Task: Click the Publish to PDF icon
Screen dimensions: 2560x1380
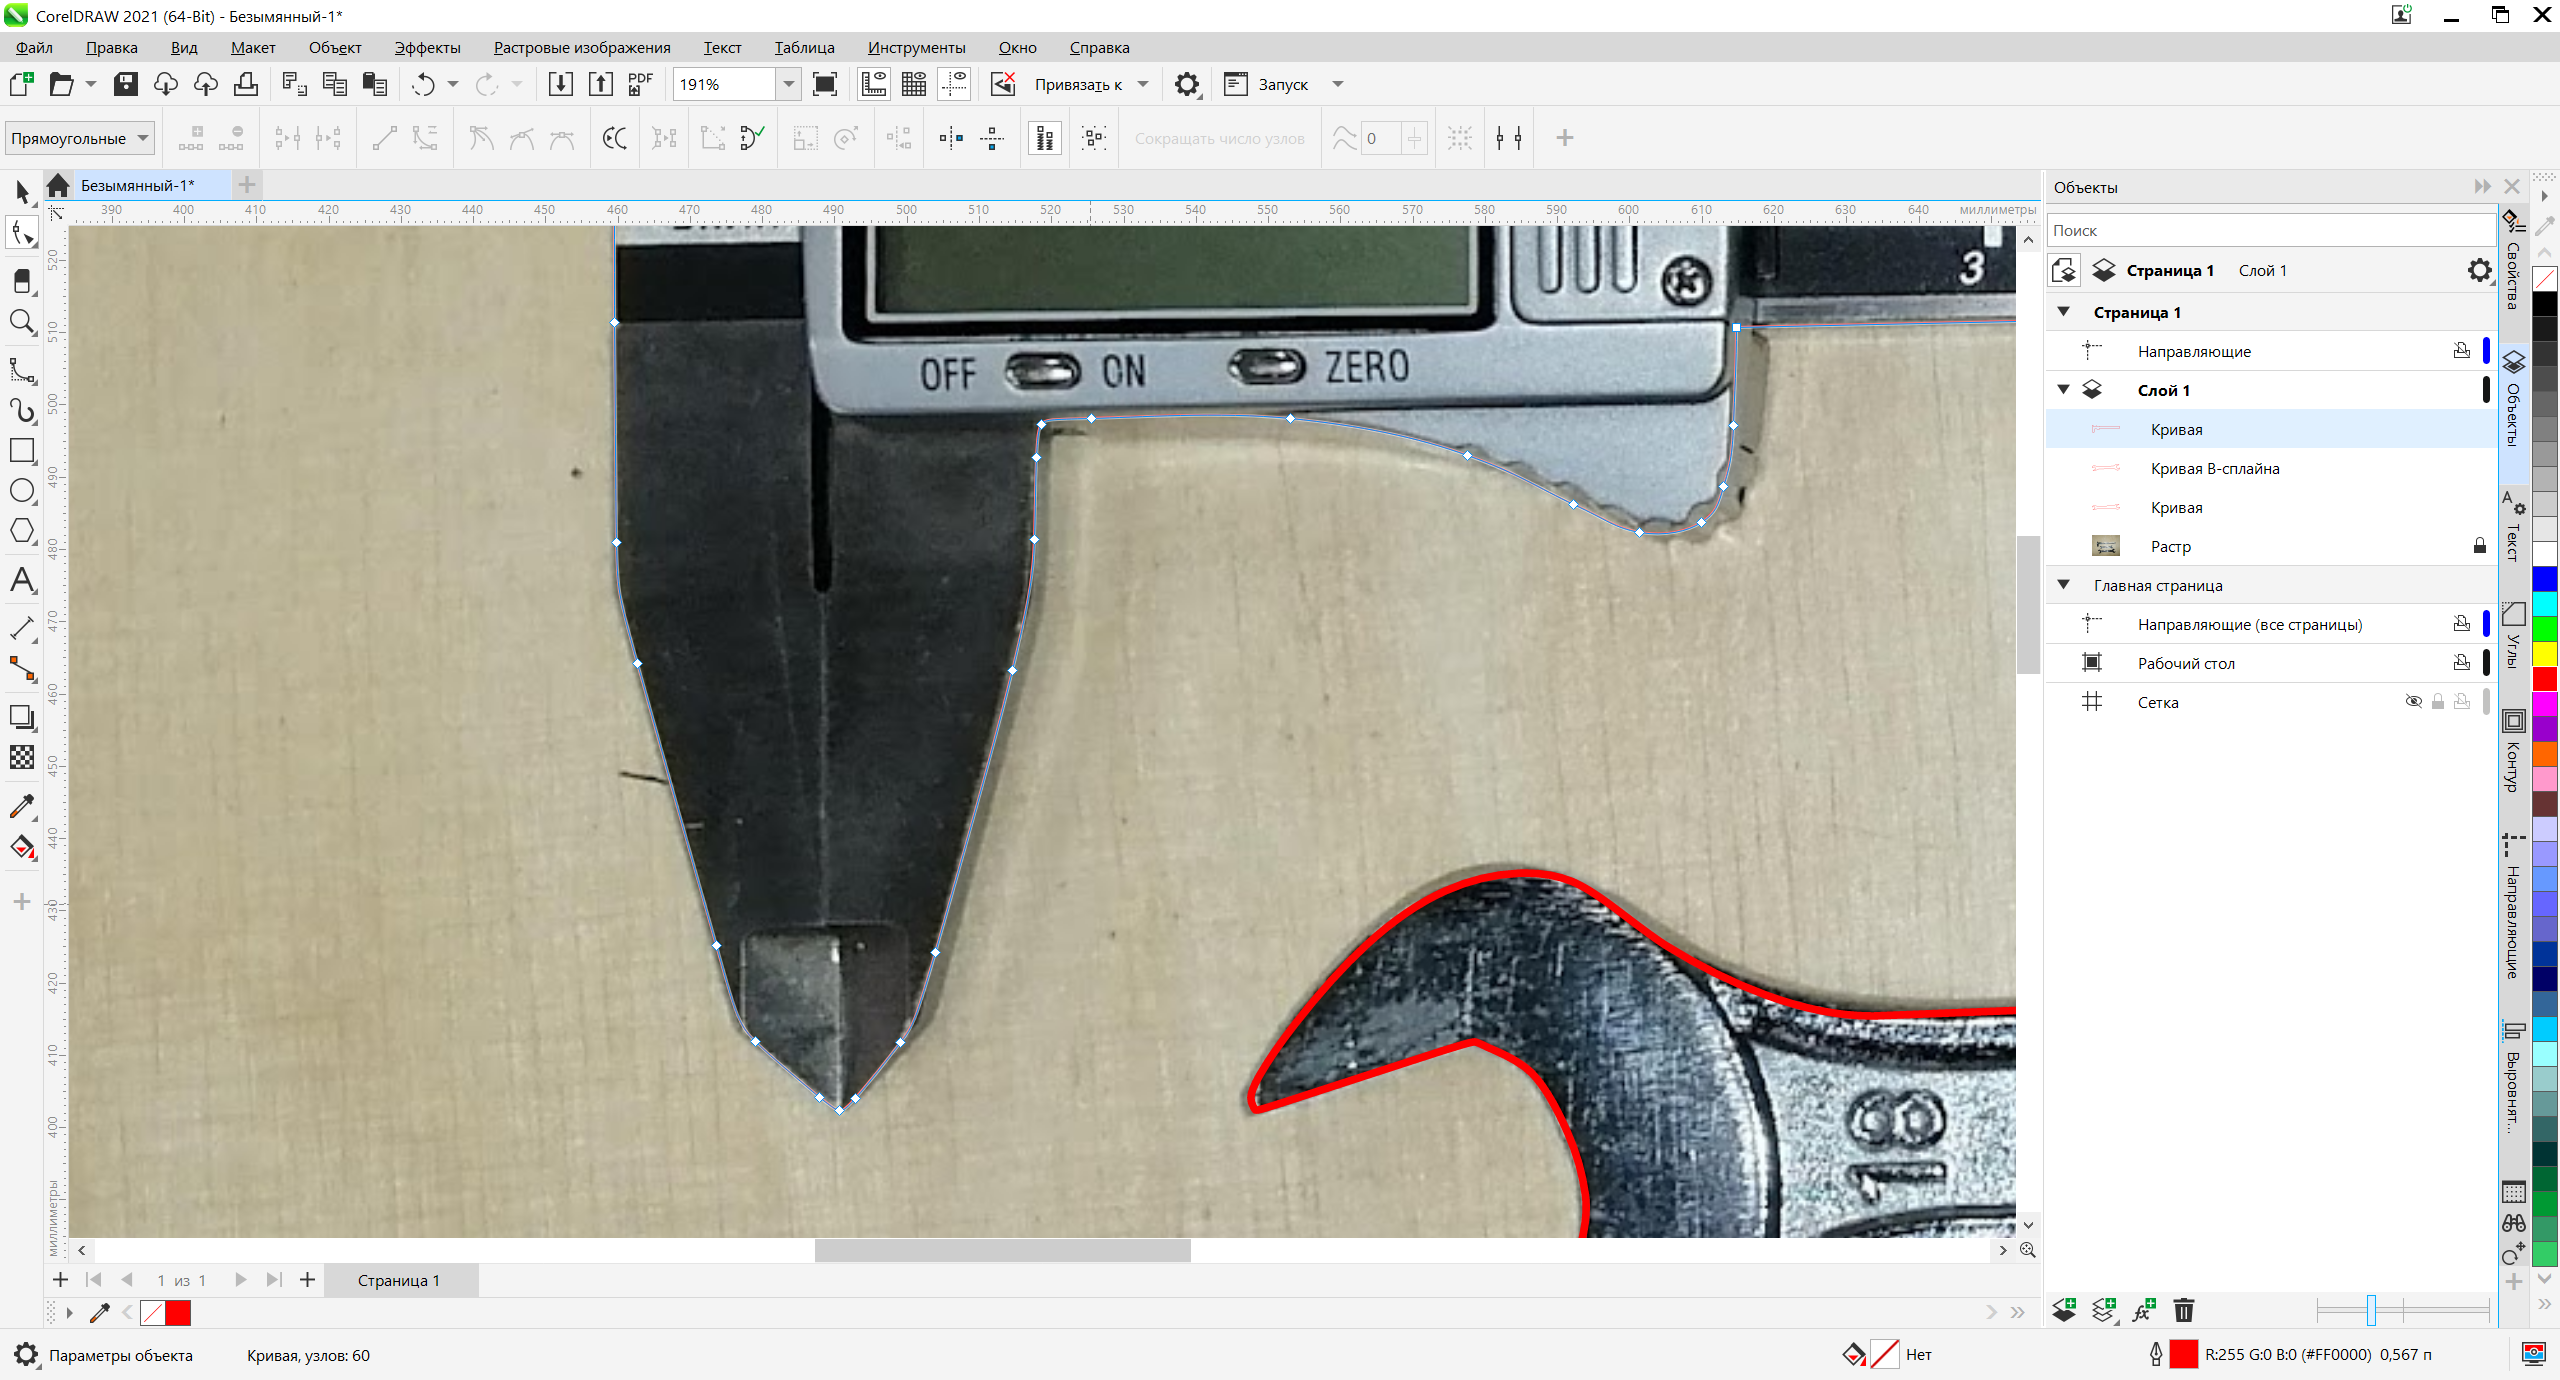Action: [x=640, y=85]
